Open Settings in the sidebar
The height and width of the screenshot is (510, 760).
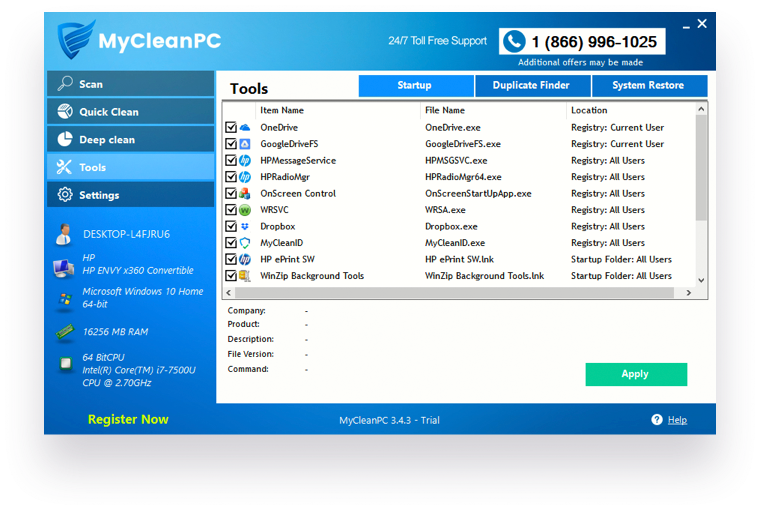pyautogui.click(x=131, y=194)
